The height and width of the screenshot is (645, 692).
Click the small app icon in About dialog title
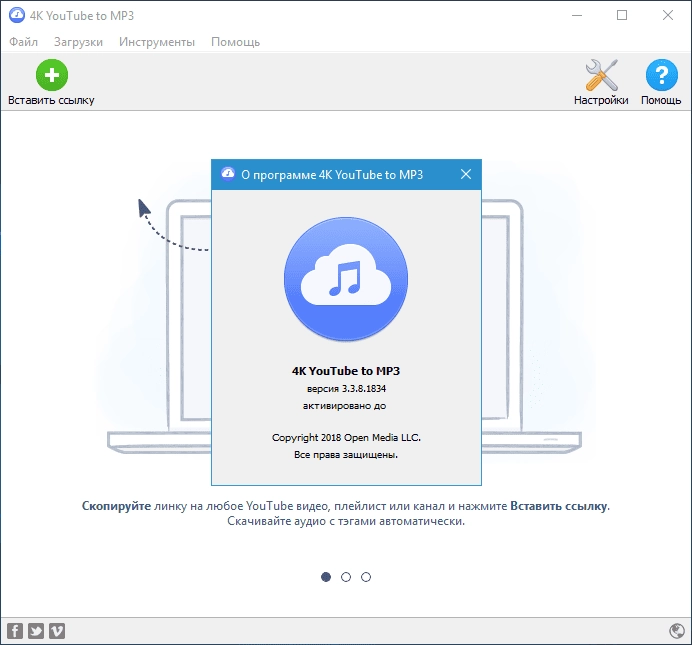click(x=228, y=174)
